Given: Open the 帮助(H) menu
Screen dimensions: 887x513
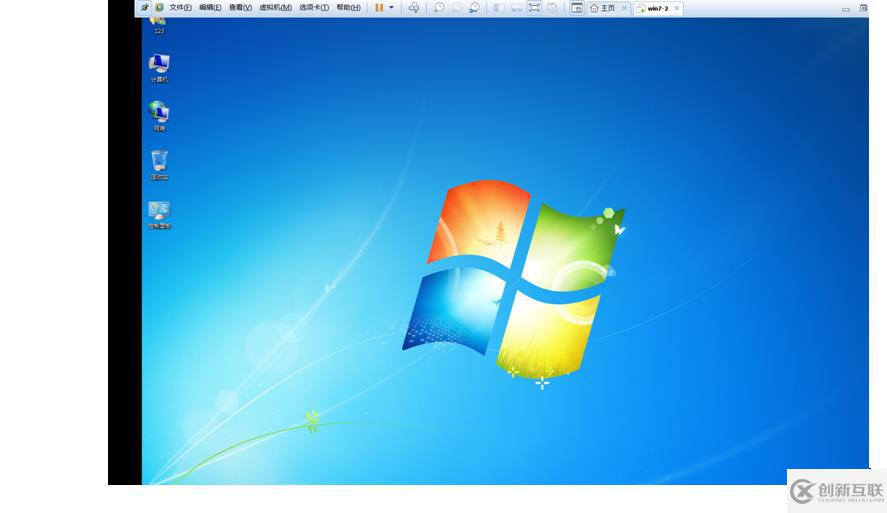Looking at the screenshot, I should [348, 7].
